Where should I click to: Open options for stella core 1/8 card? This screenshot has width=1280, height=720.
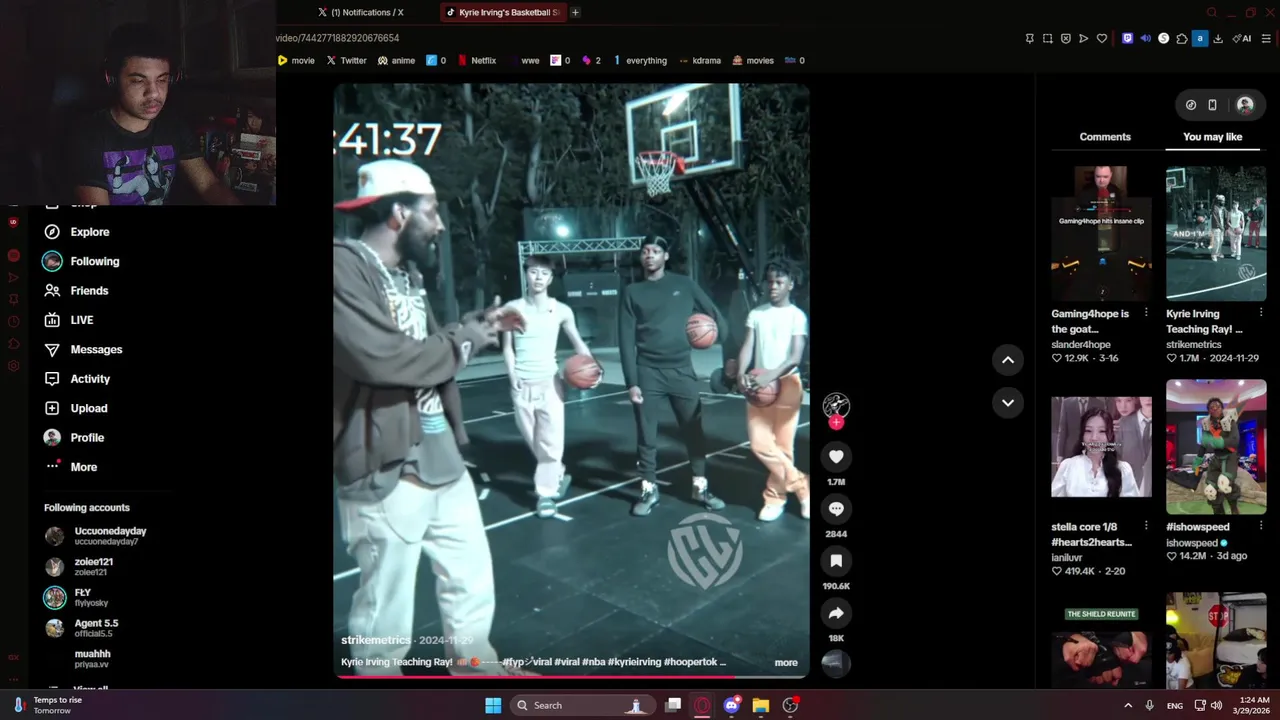[x=1146, y=526]
